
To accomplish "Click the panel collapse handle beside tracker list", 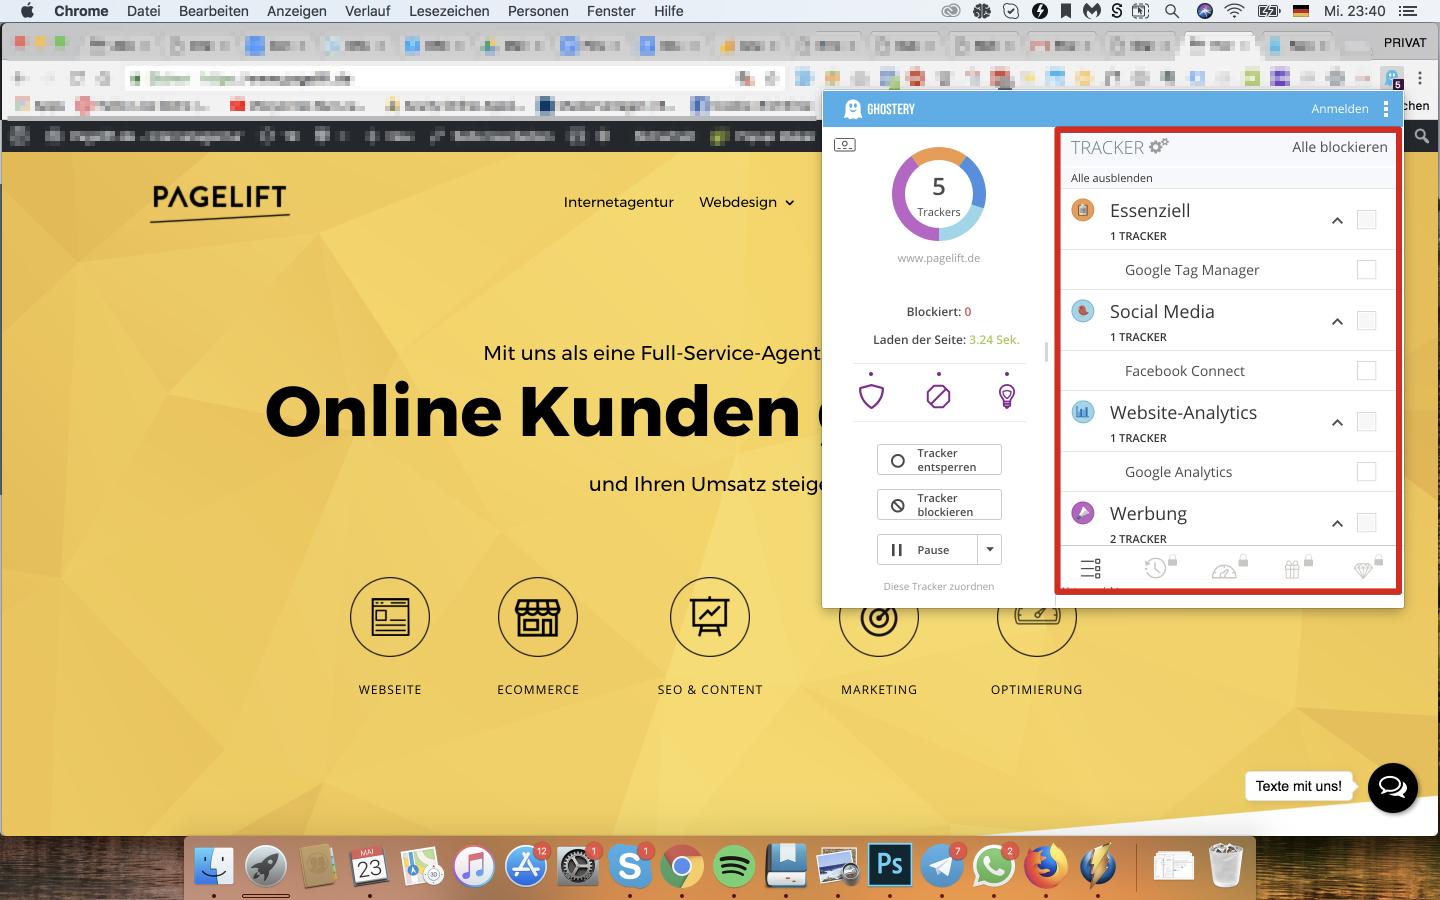I will [1046, 352].
